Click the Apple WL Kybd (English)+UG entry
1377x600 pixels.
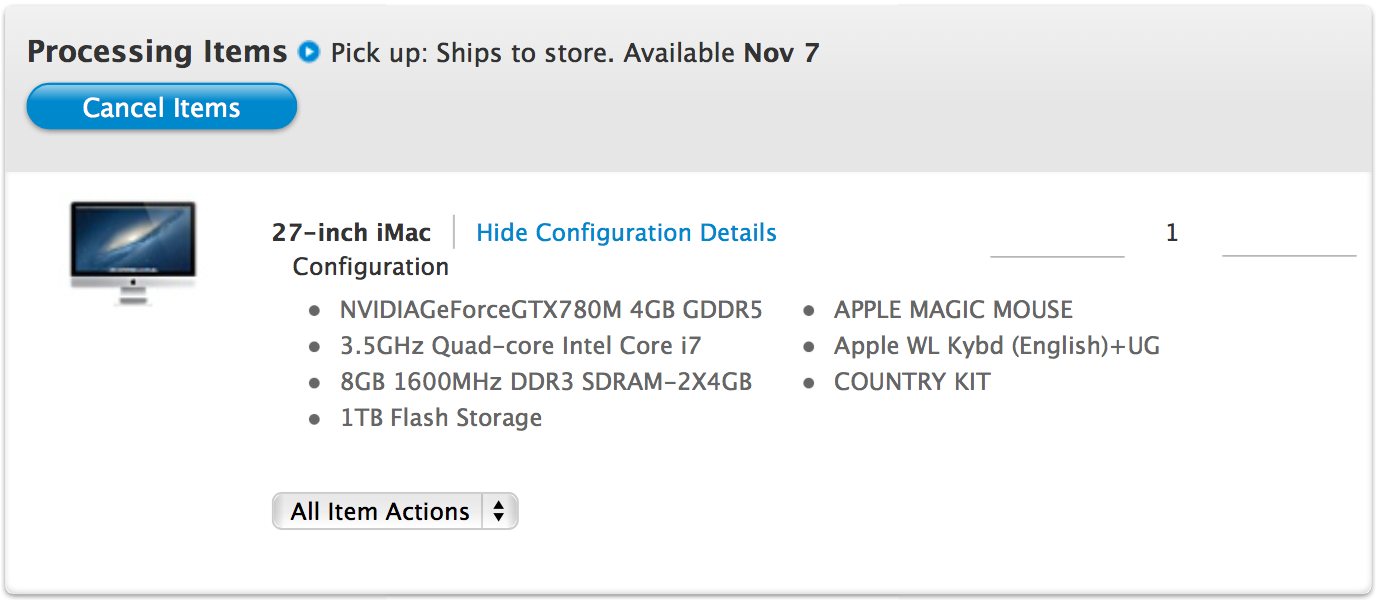click(997, 346)
